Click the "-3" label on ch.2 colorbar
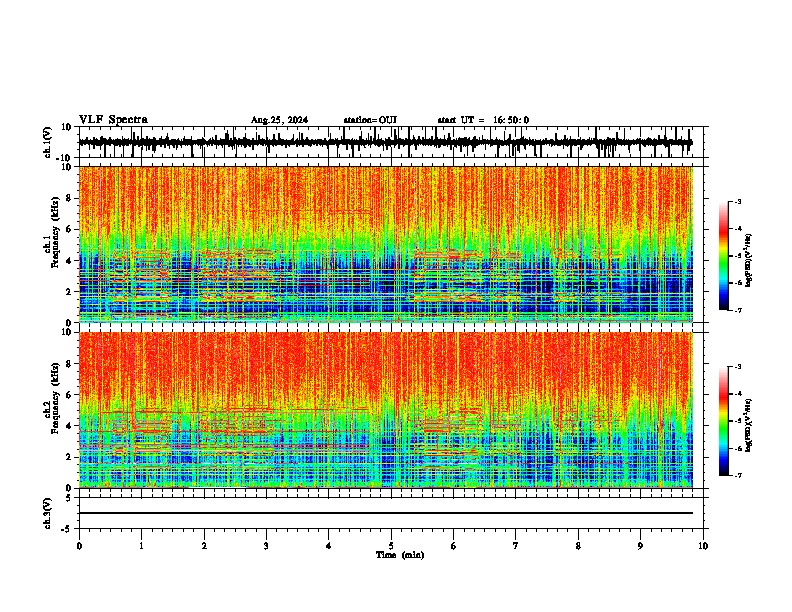The image size is (792, 612). coord(738,367)
